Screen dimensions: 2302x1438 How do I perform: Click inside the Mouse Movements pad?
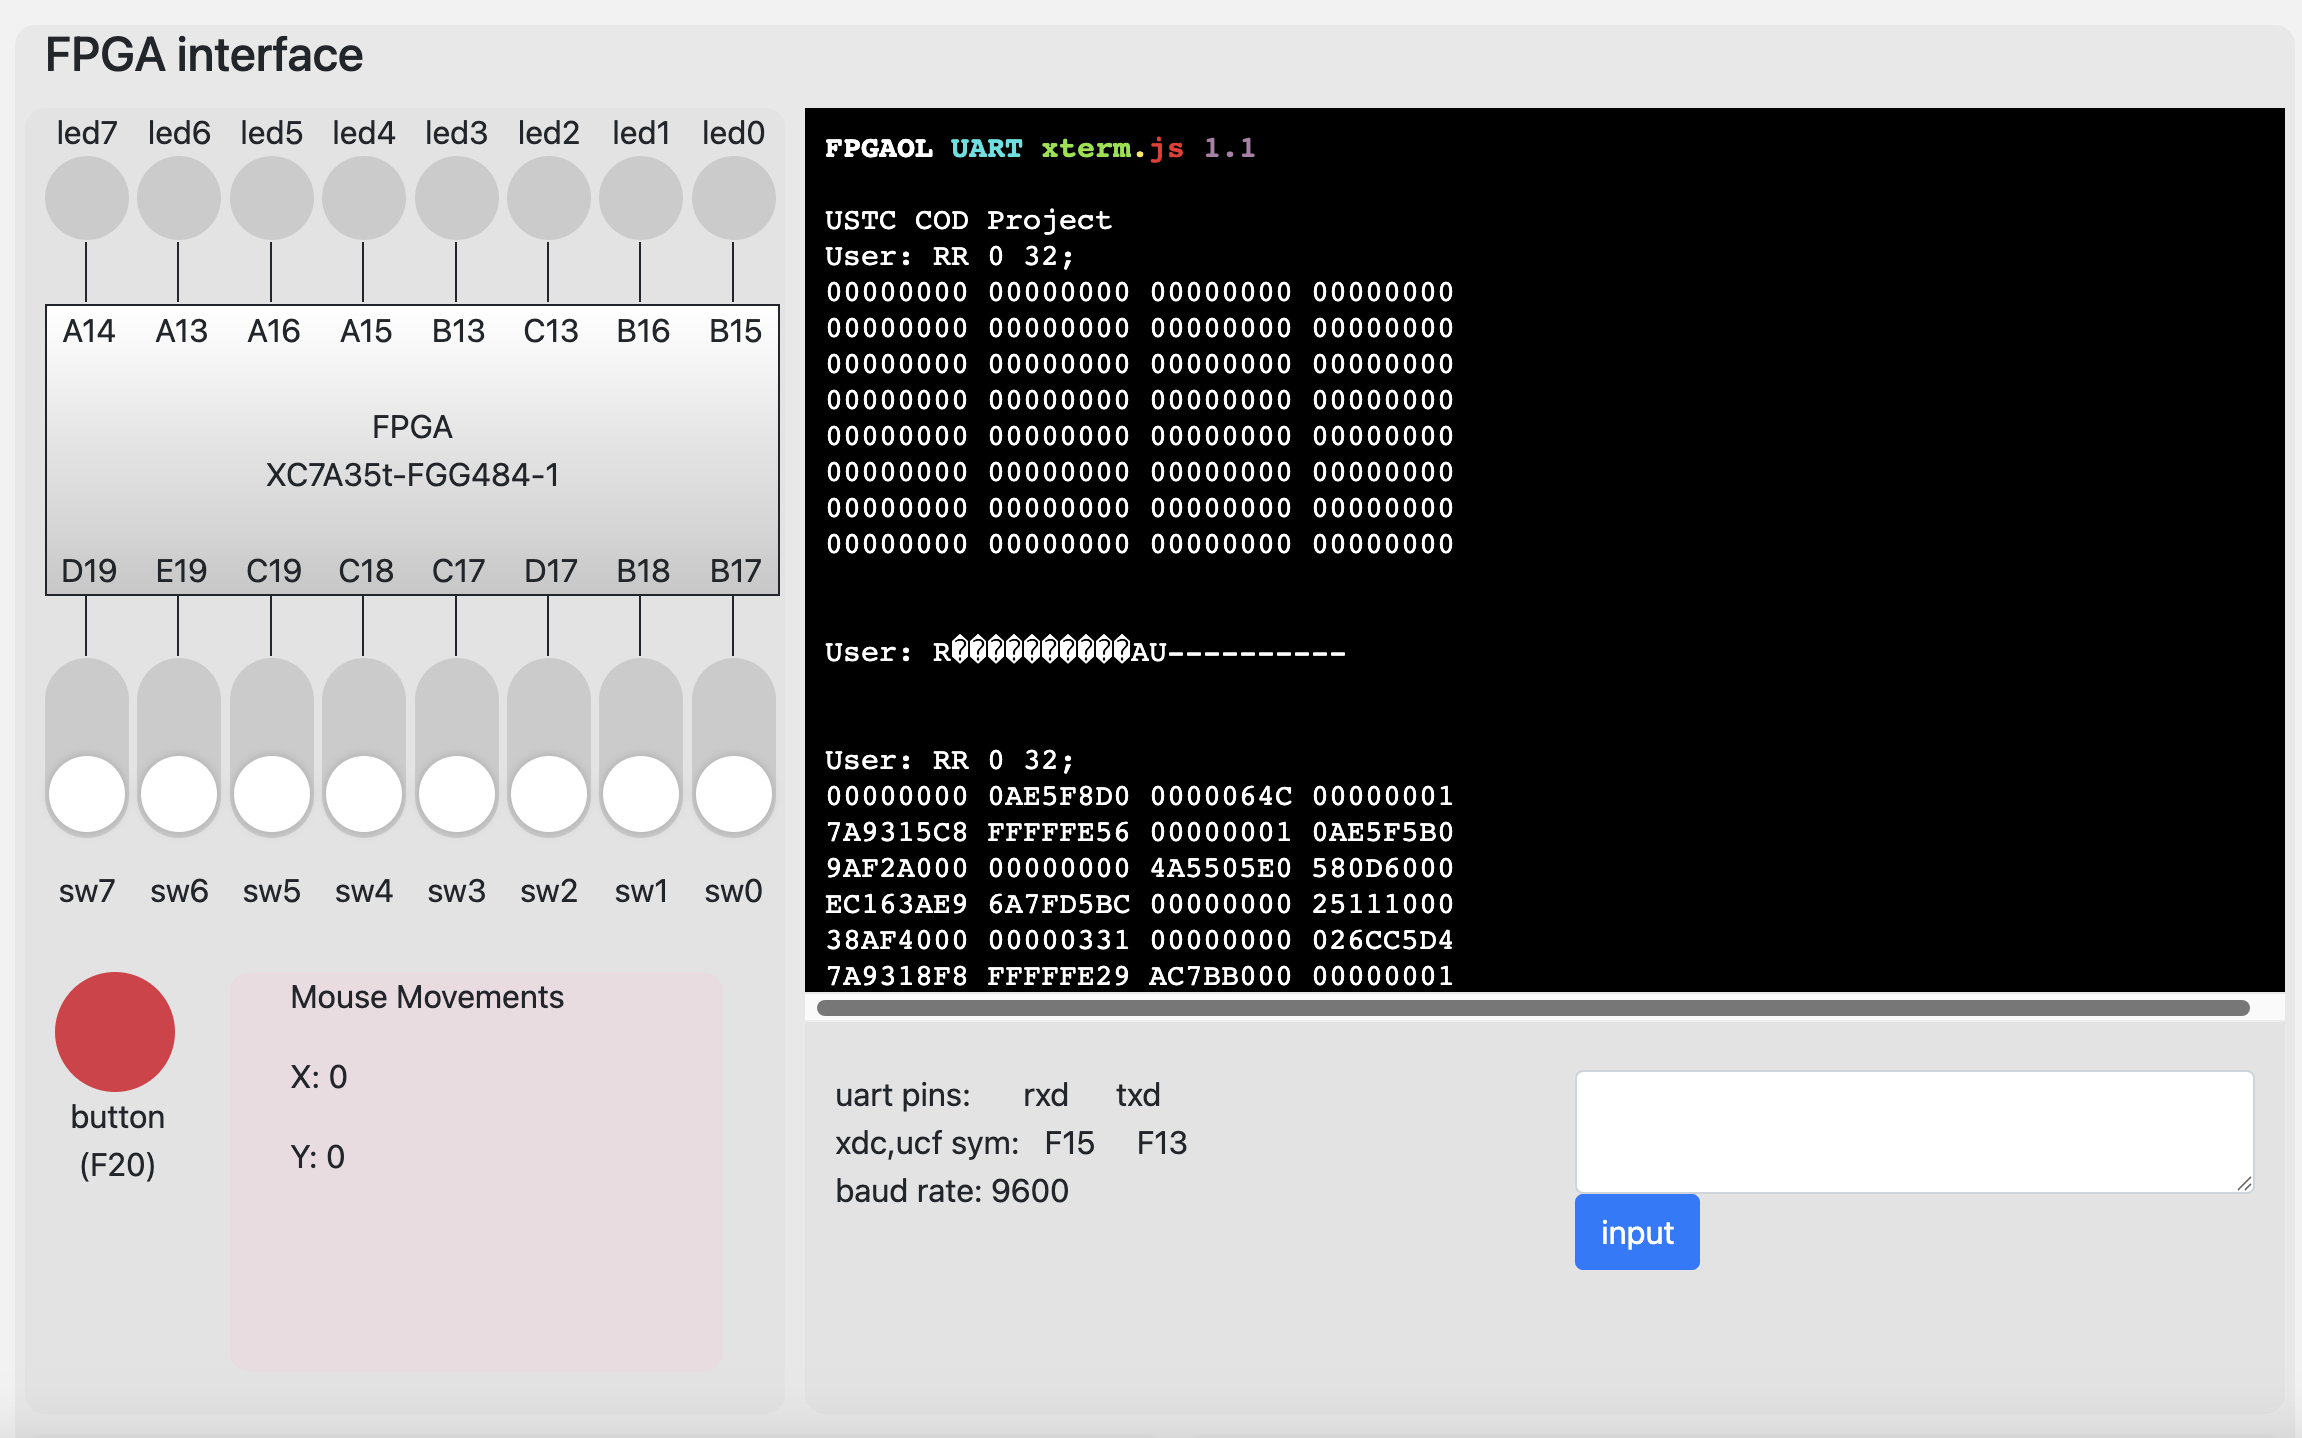point(476,1200)
